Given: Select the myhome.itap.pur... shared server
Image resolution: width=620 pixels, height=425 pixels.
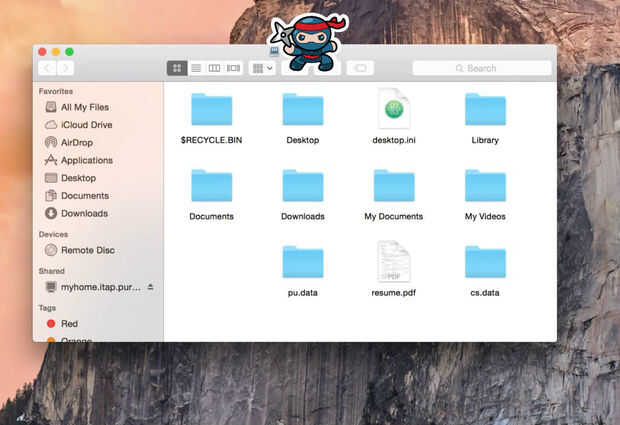Looking at the screenshot, I should pyautogui.click(x=100, y=287).
